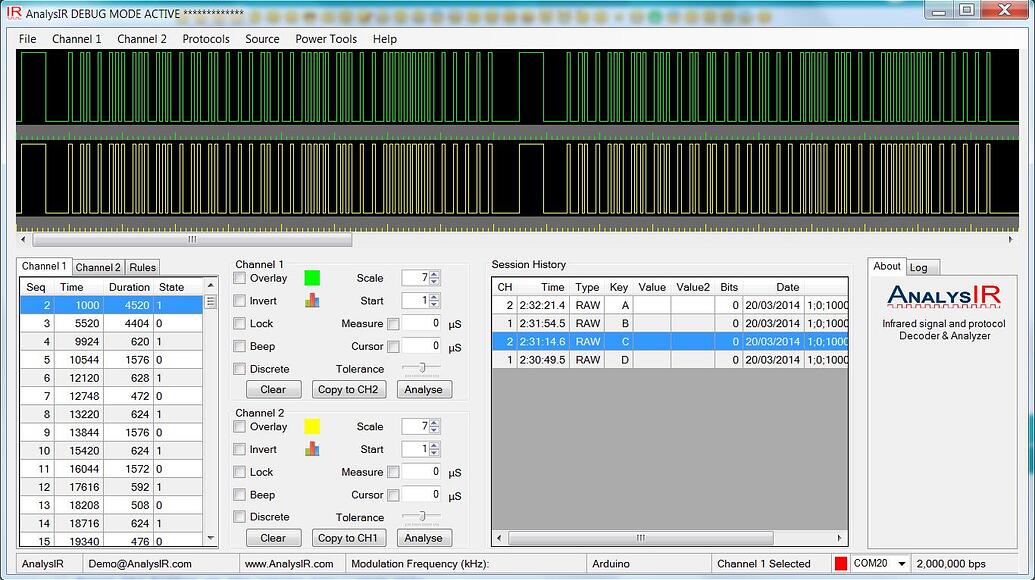Viewport: 1035px width, 580px height.
Task: Pick Channel 1 green trace color
Action: tap(312, 278)
